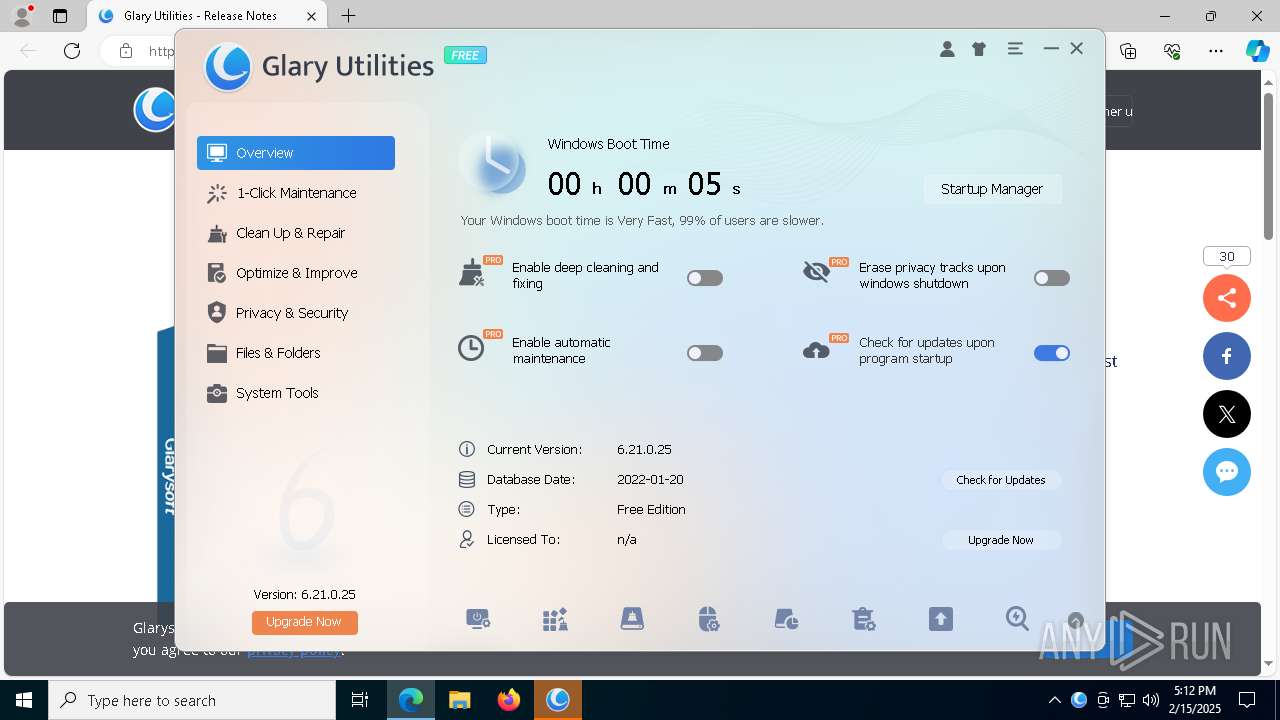Open new browser tab with plus button
The image size is (1280, 720).
(x=348, y=16)
